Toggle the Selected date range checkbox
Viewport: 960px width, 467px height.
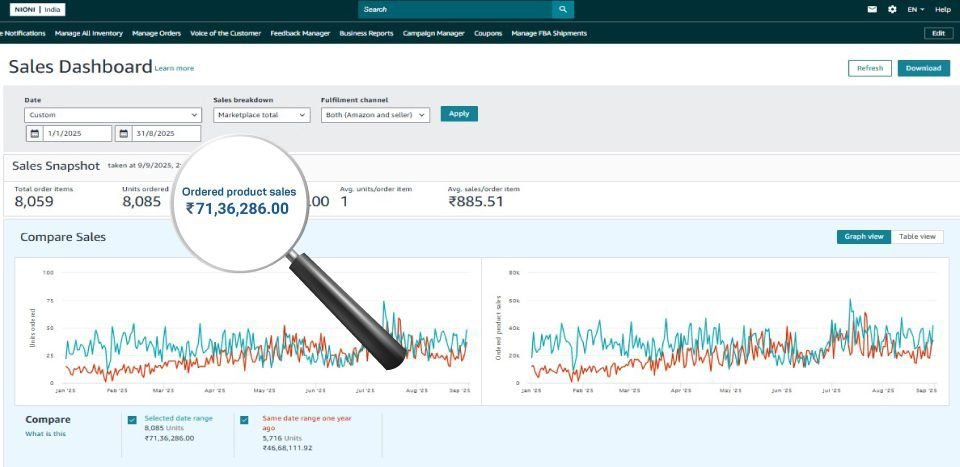tap(132, 420)
